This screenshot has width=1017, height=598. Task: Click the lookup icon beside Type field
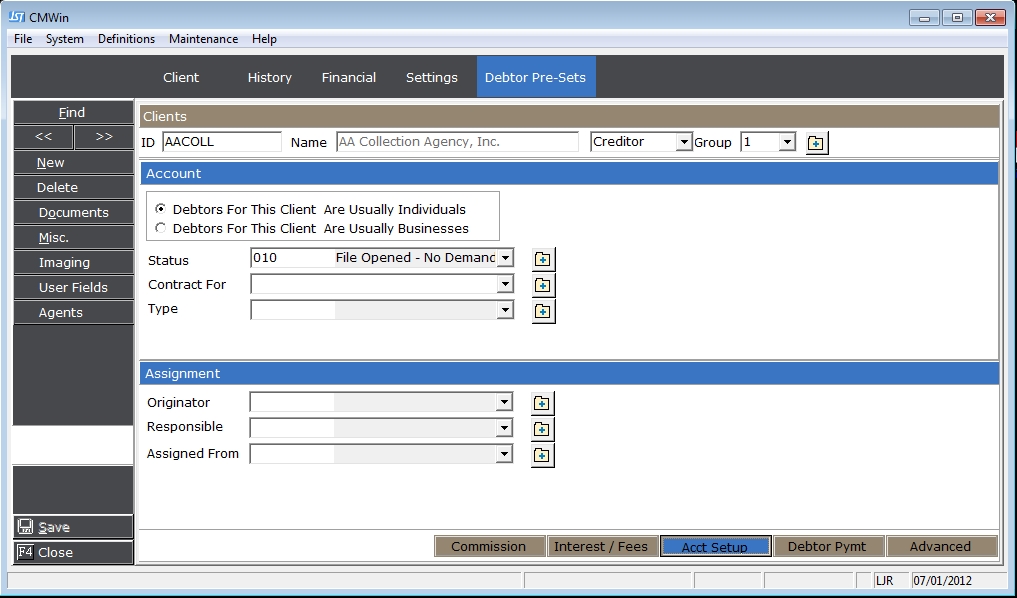542,311
